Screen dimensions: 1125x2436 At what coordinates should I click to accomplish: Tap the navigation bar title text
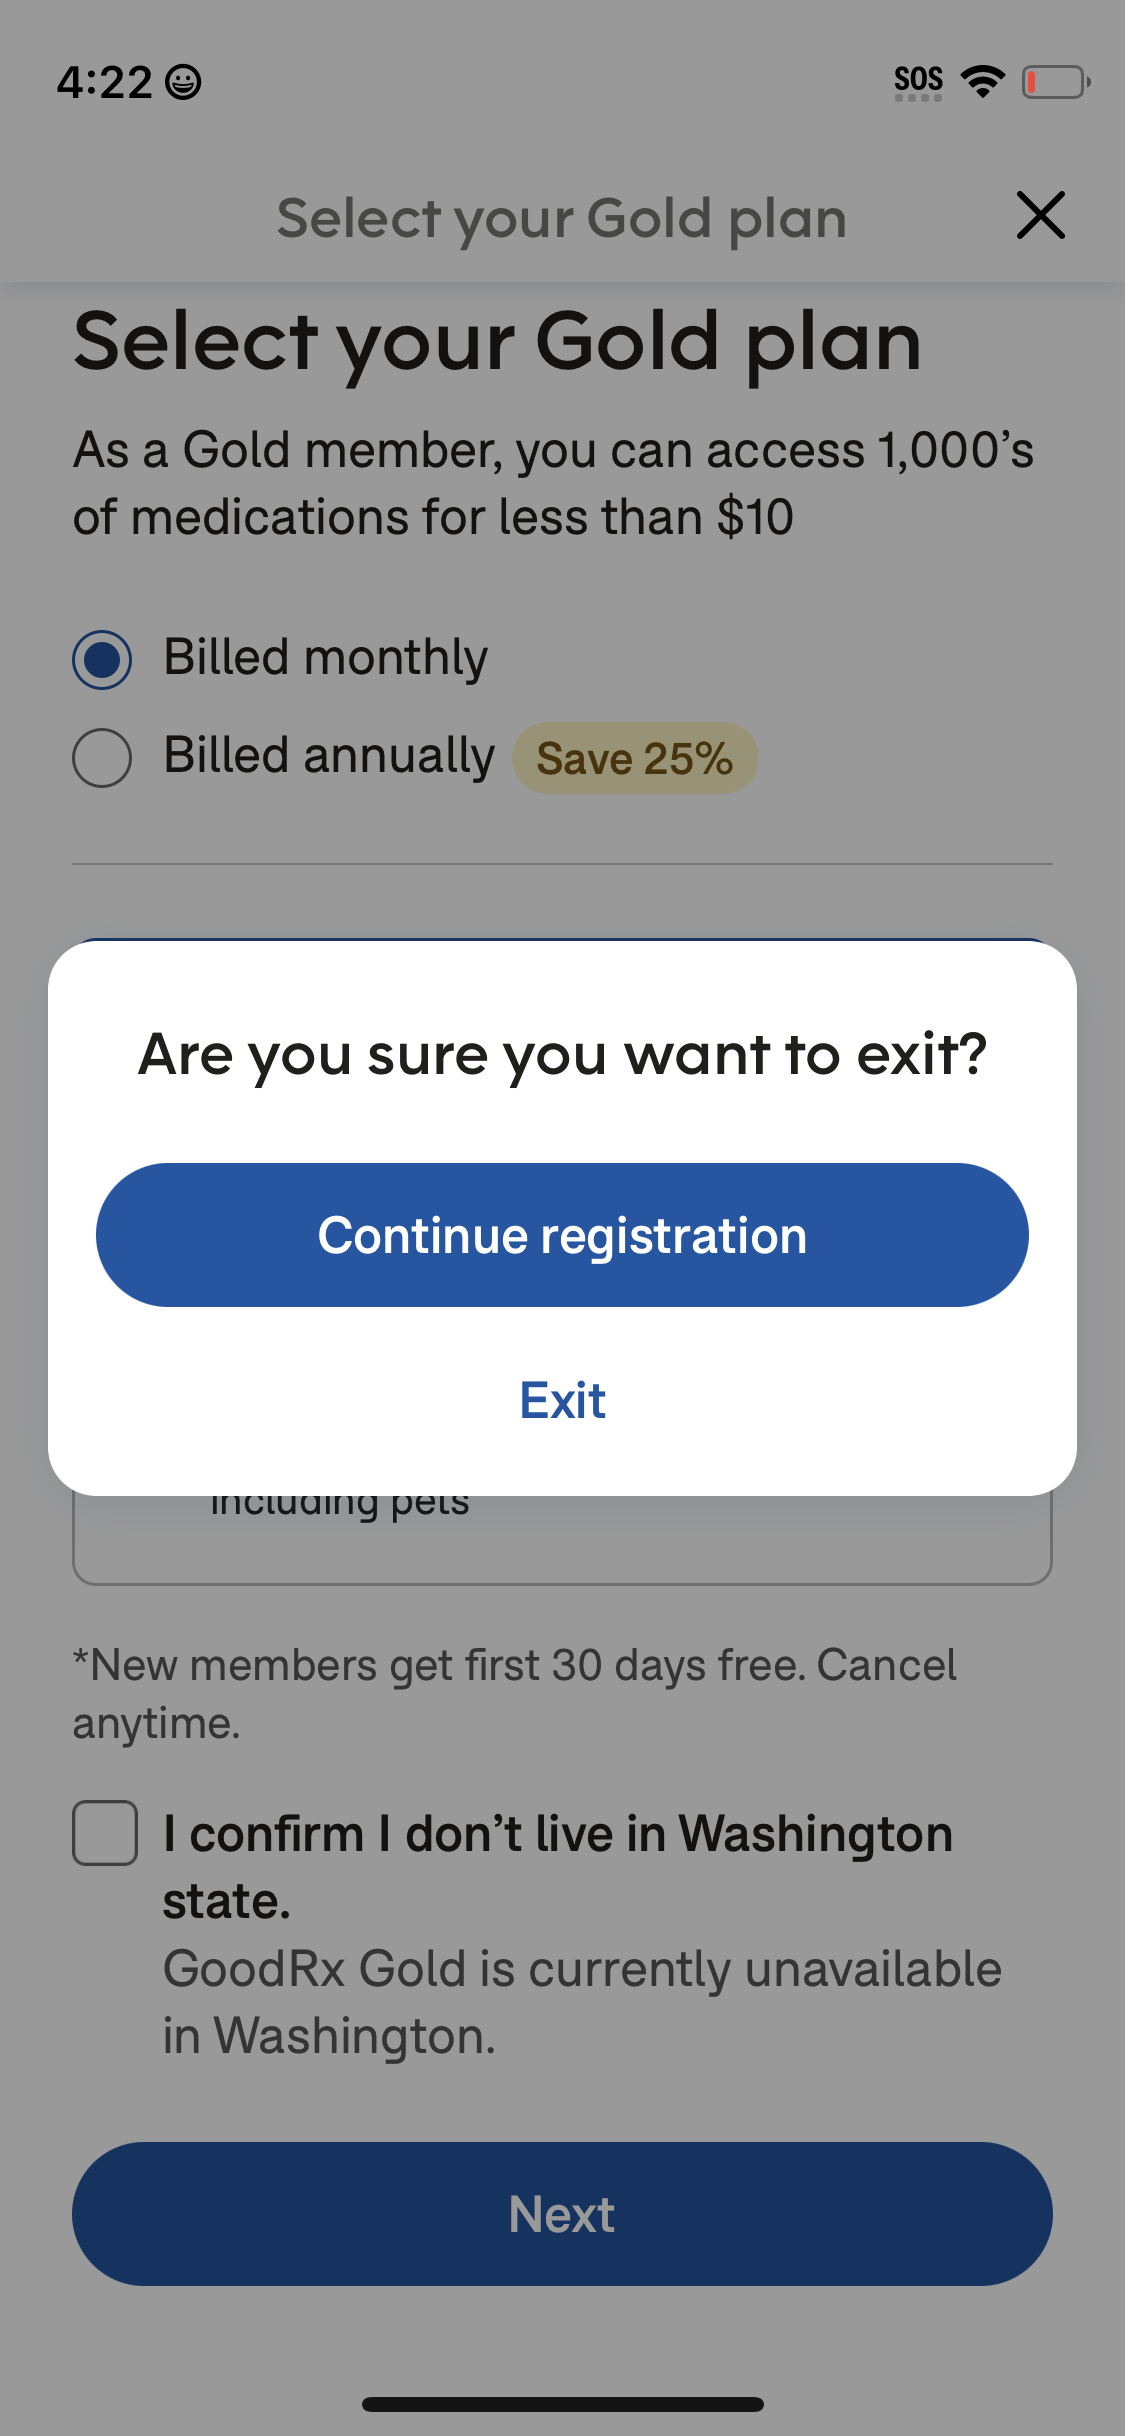click(561, 218)
